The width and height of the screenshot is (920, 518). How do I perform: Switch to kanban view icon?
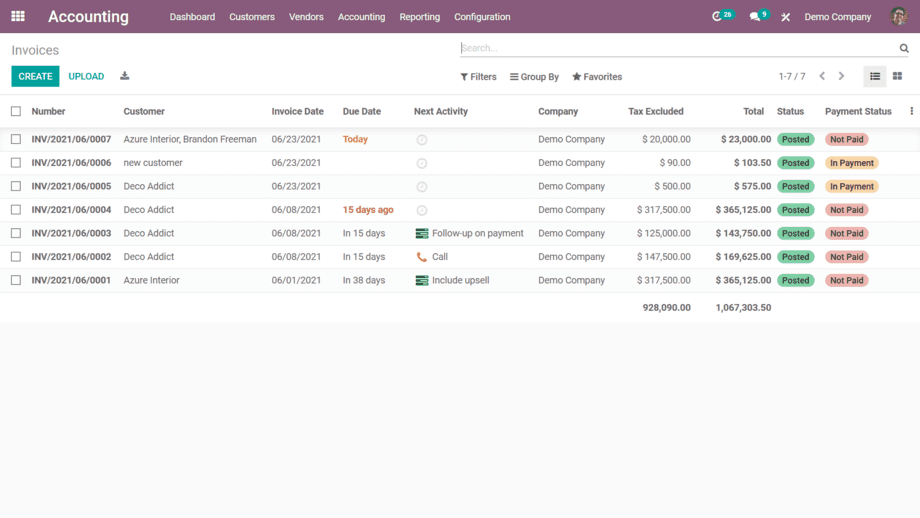(x=897, y=77)
